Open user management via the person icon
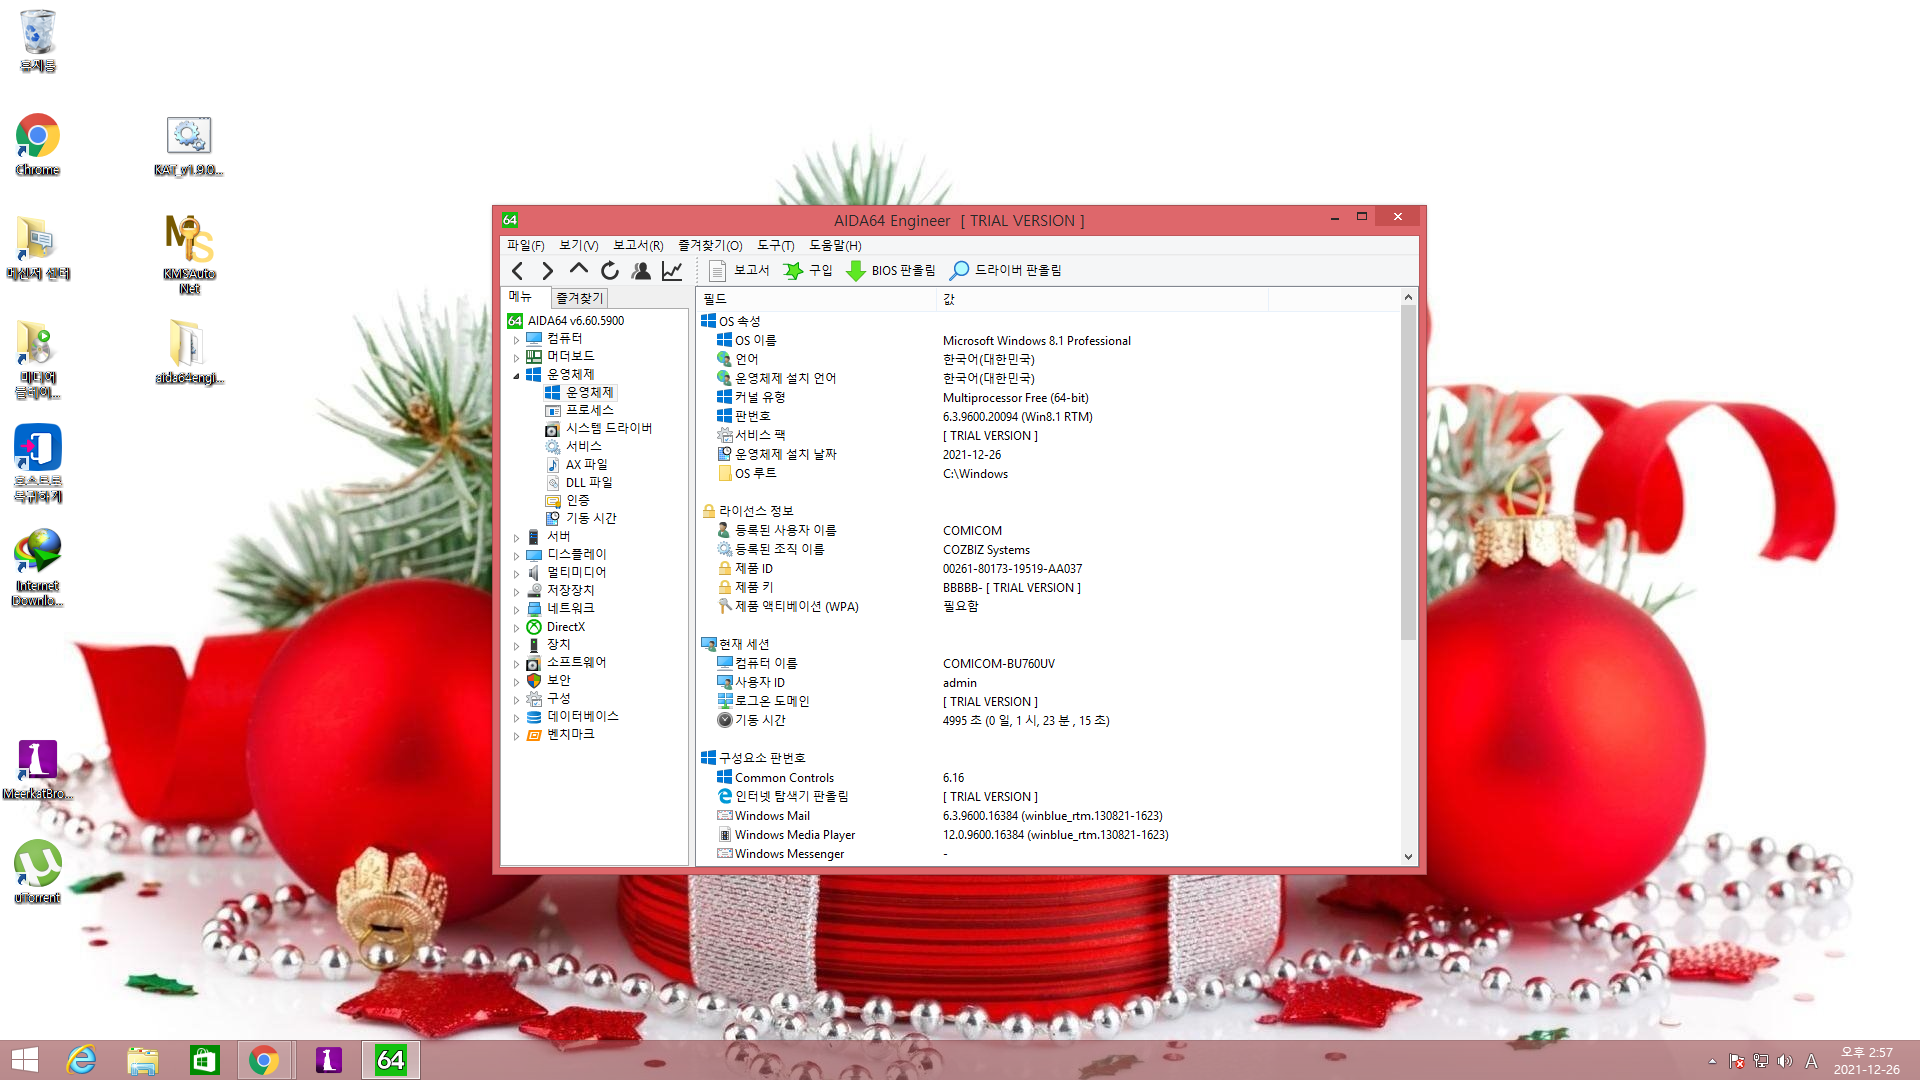Screen dimensions: 1920x1080 (x=641, y=270)
